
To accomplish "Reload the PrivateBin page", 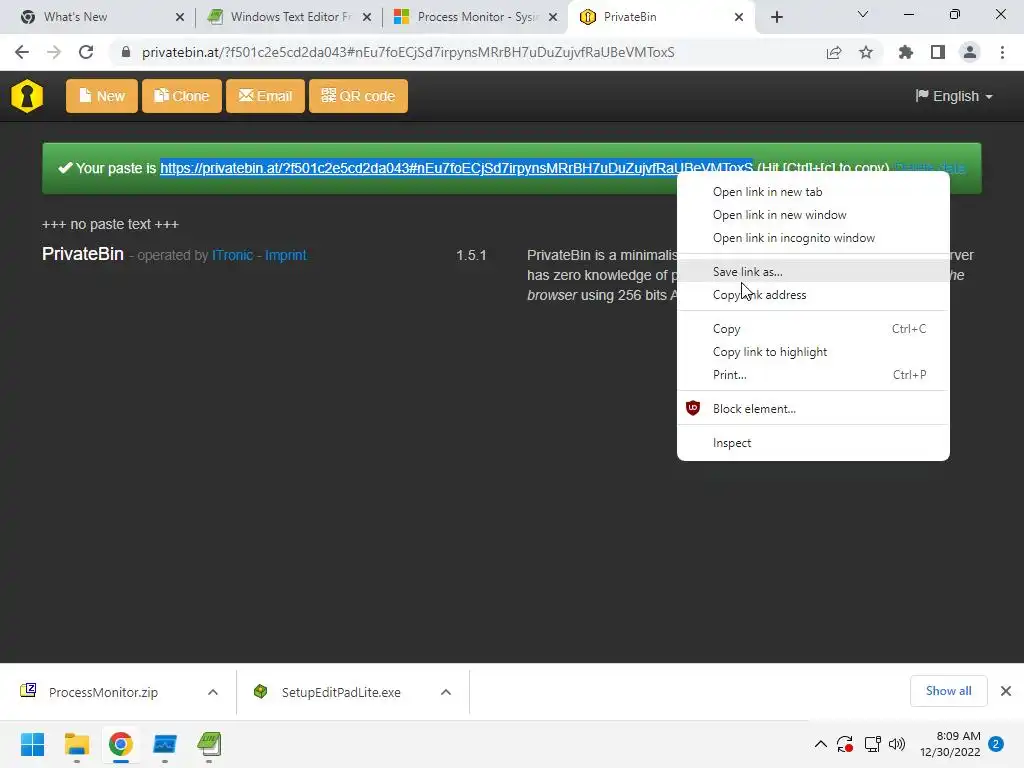I will (x=86, y=52).
